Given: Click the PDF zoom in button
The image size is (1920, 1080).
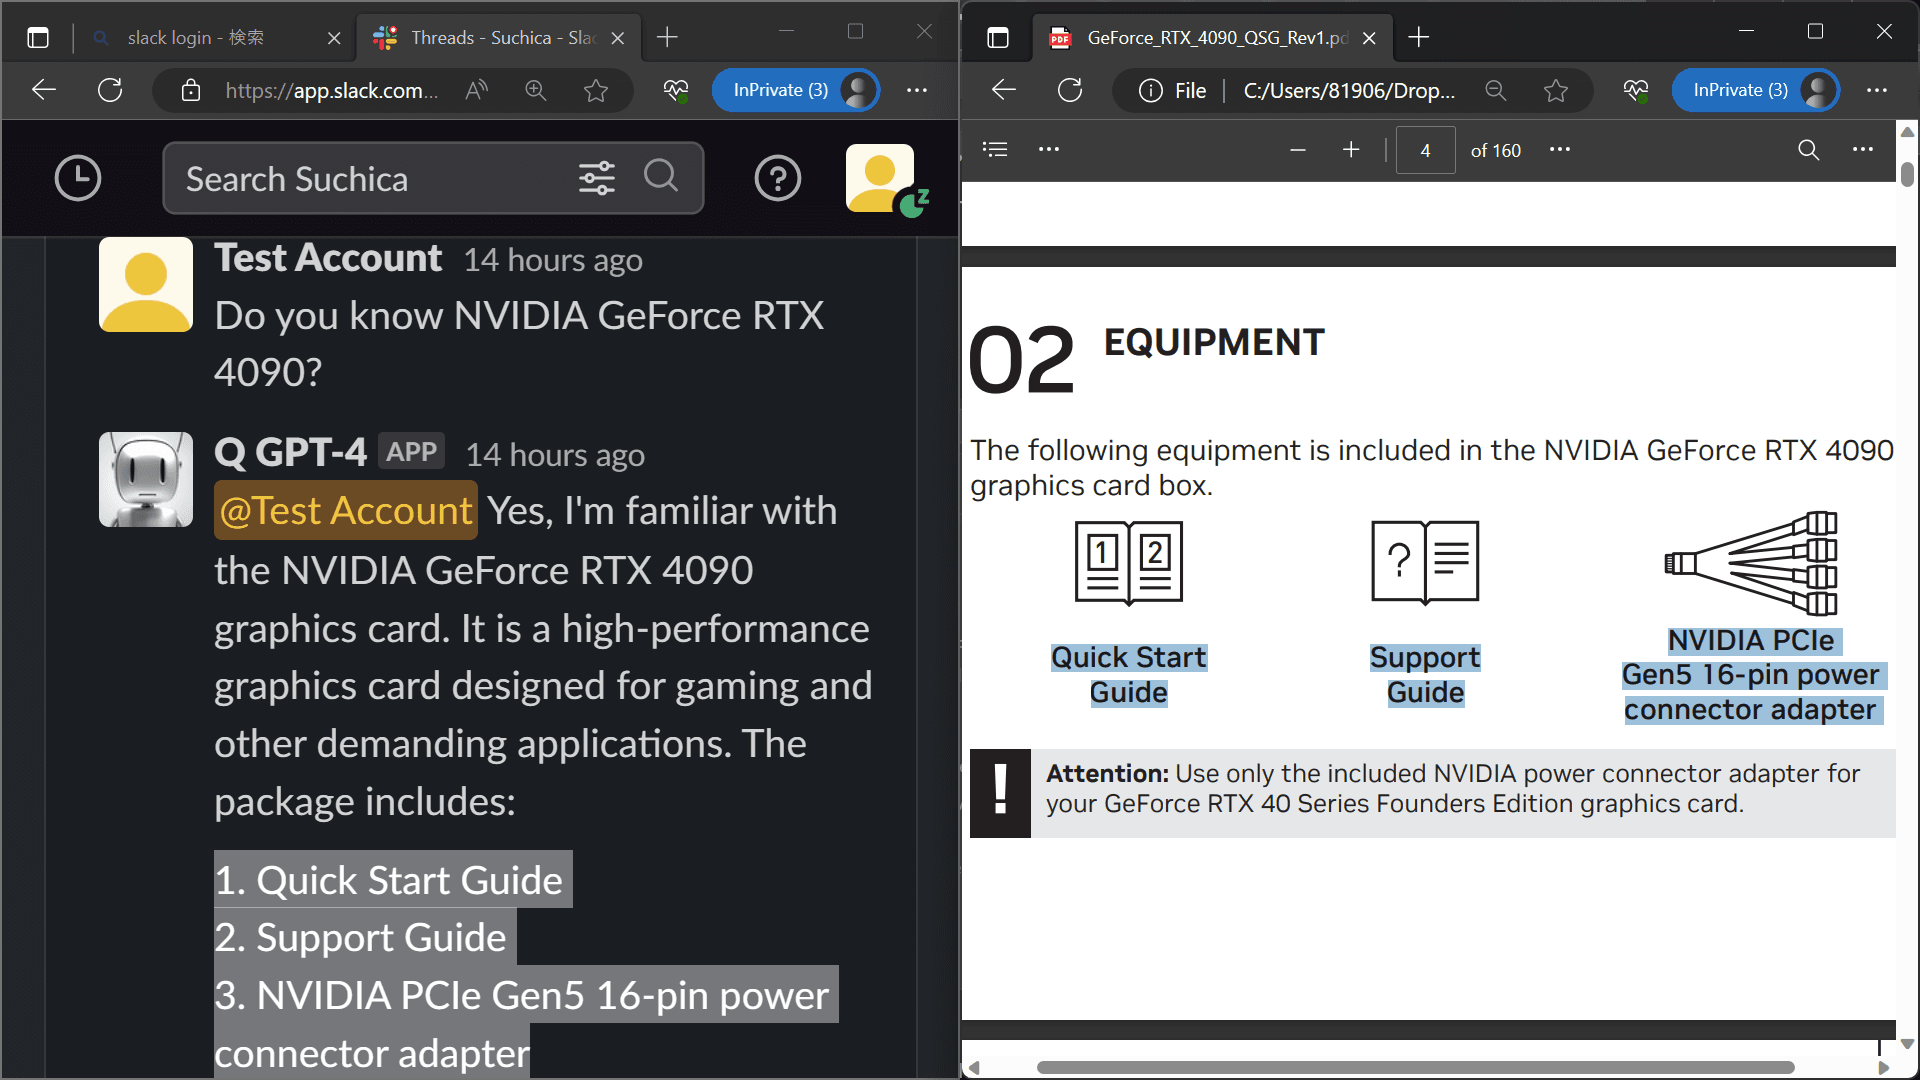Looking at the screenshot, I should coord(1350,150).
